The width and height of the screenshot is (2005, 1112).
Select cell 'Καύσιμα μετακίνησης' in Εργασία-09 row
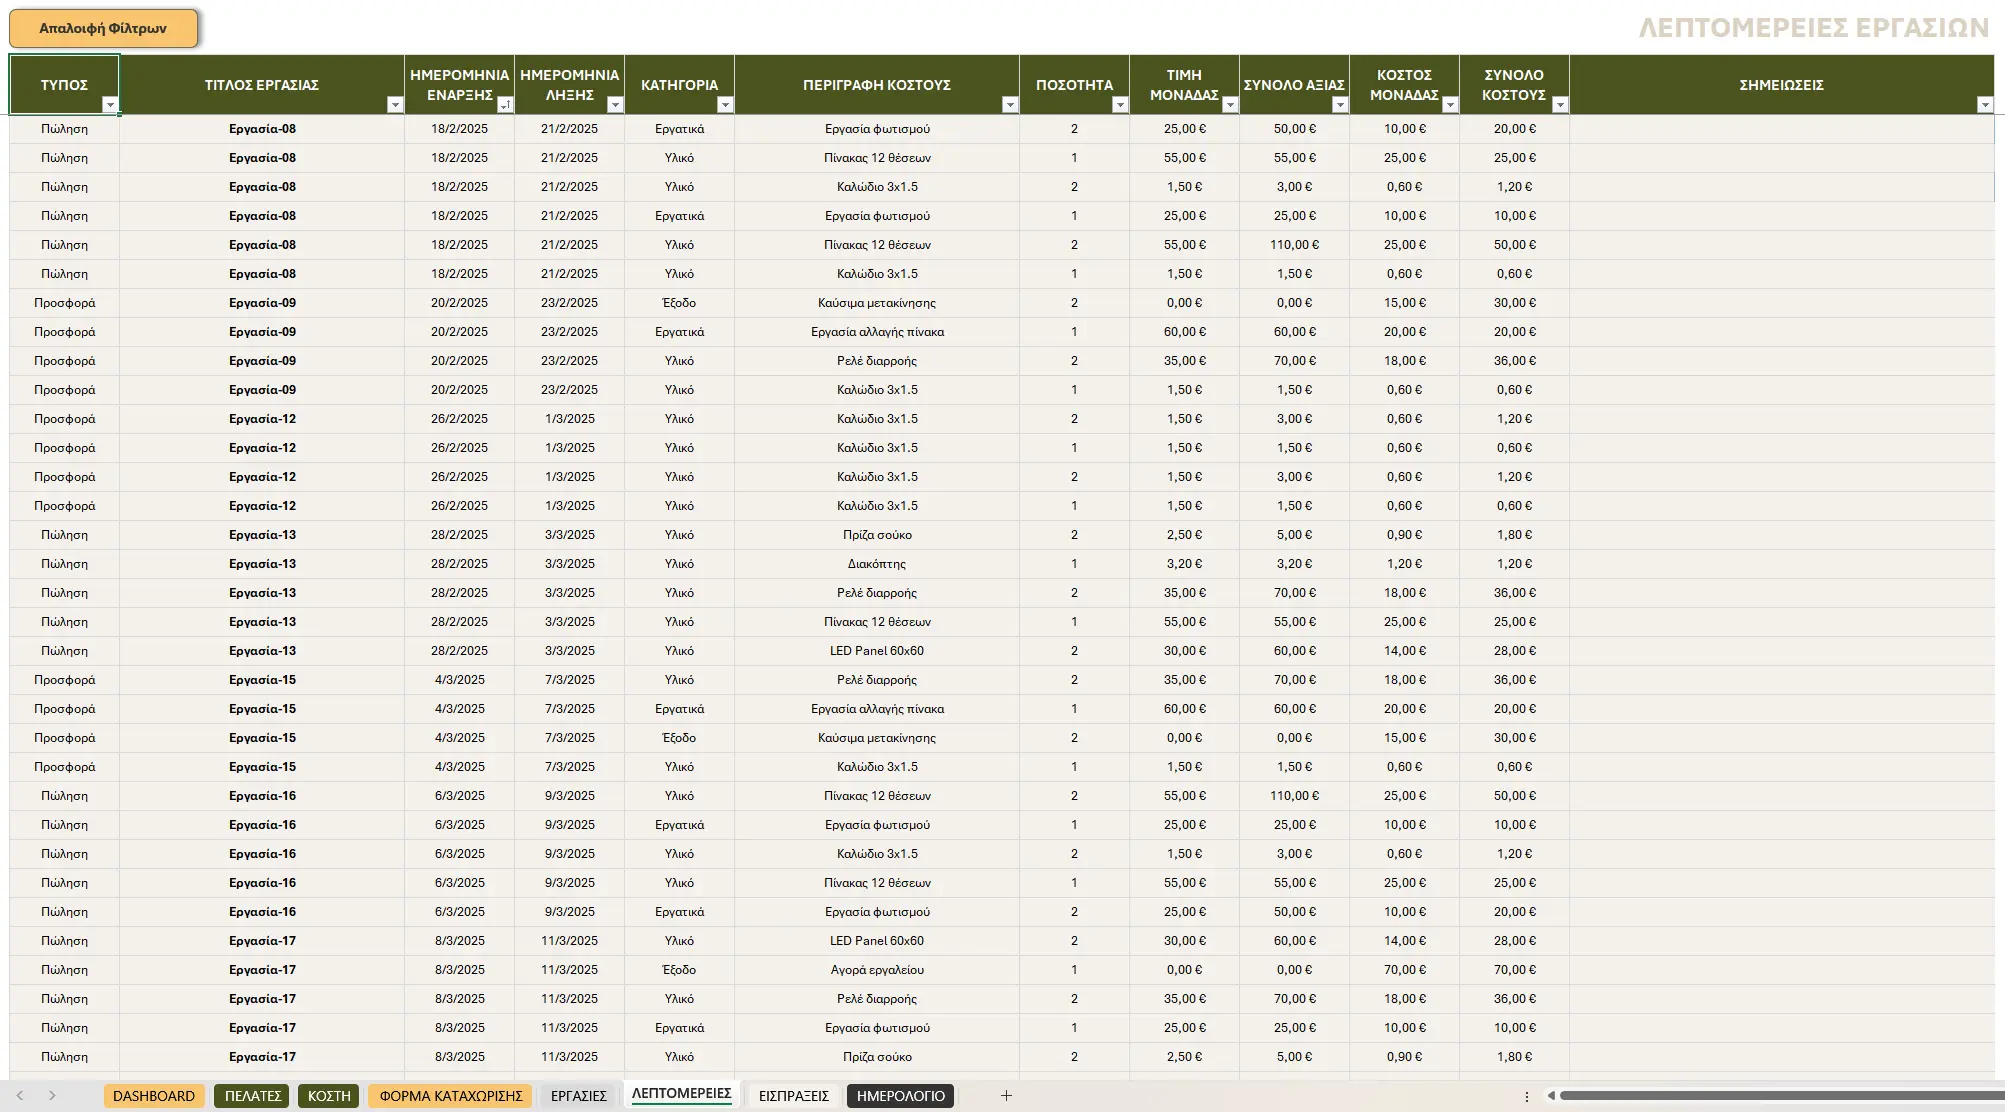877,303
